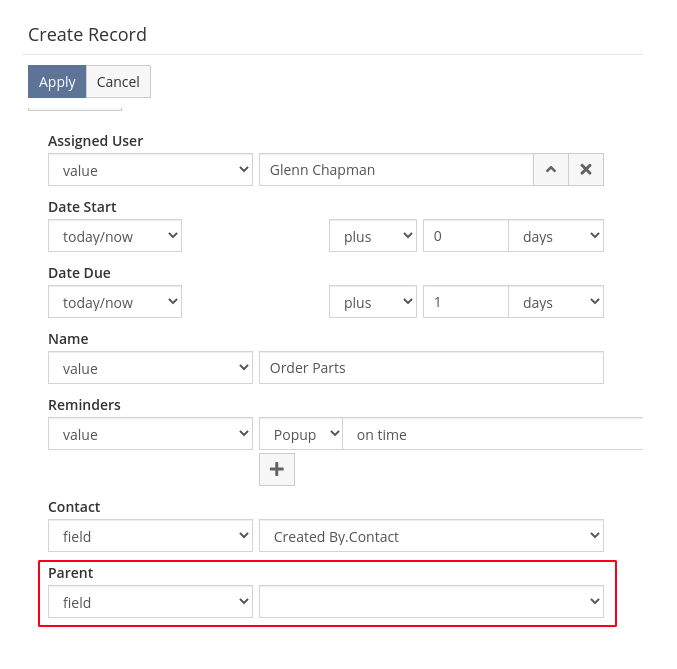Clear Assigned User with the X icon

(x=586, y=170)
